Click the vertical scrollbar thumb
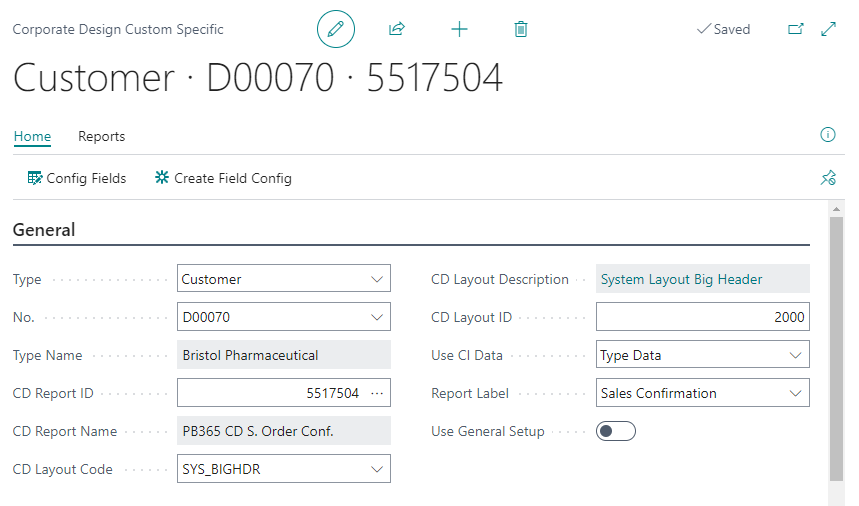The width and height of the screenshot is (859, 506). [836, 349]
